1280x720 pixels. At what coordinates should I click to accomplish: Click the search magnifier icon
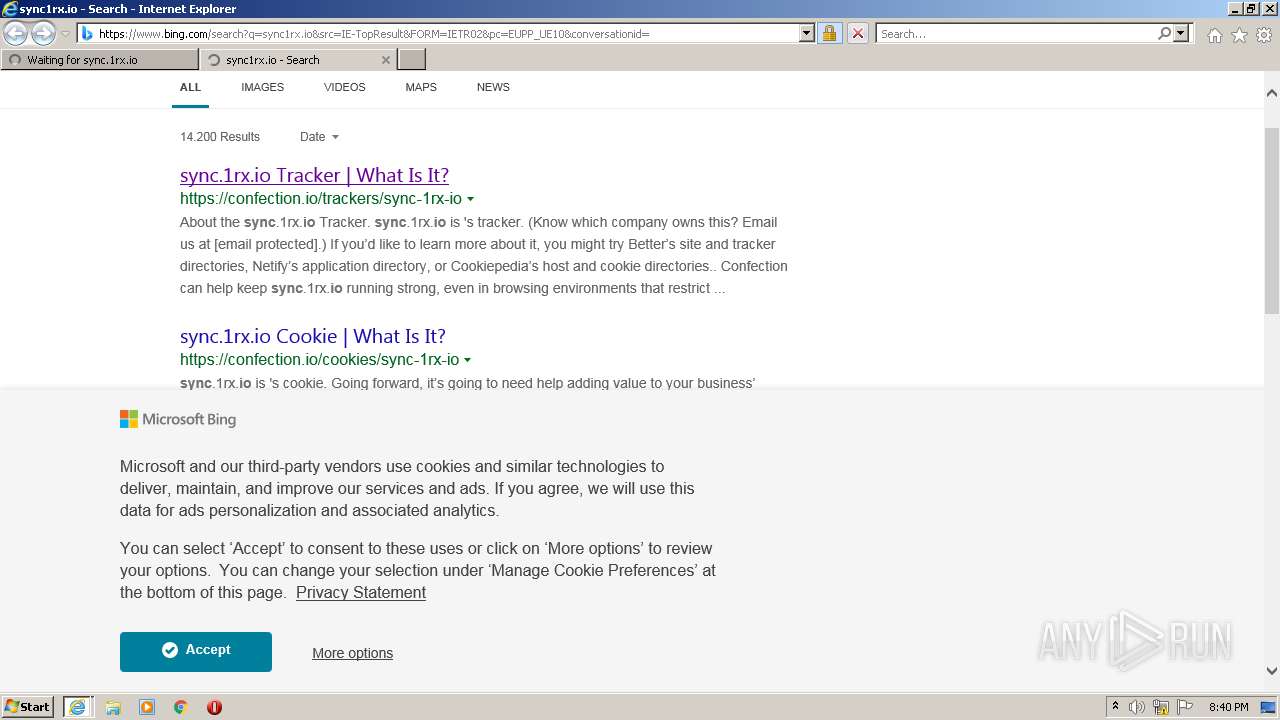click(1164, 34)
